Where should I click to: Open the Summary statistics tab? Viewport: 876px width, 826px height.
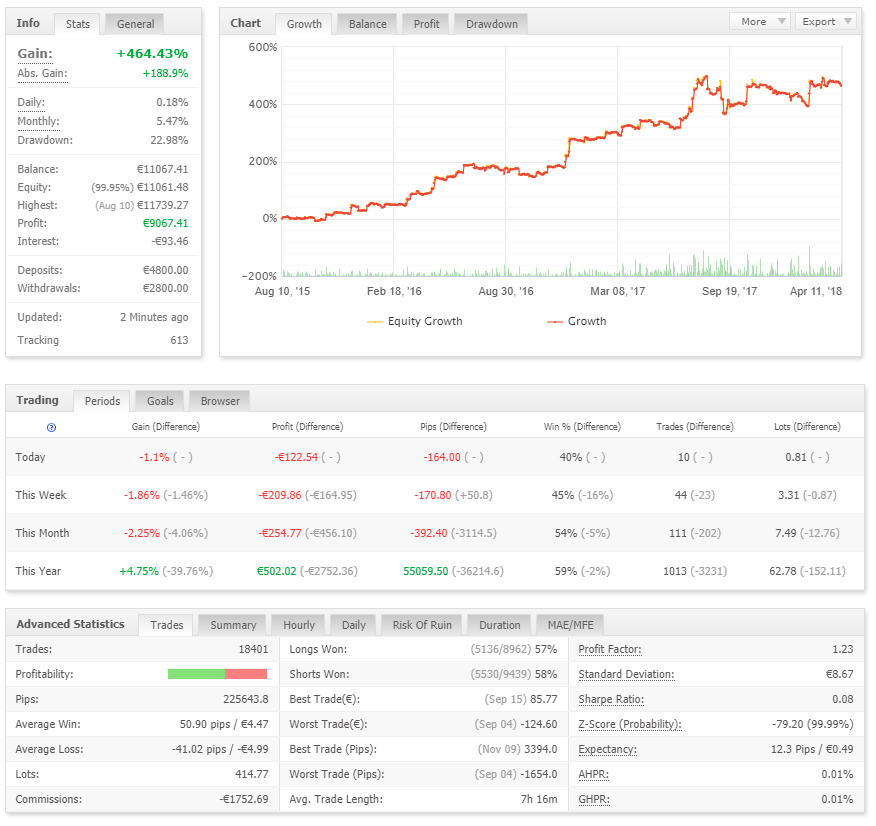[x=233, y=625]
